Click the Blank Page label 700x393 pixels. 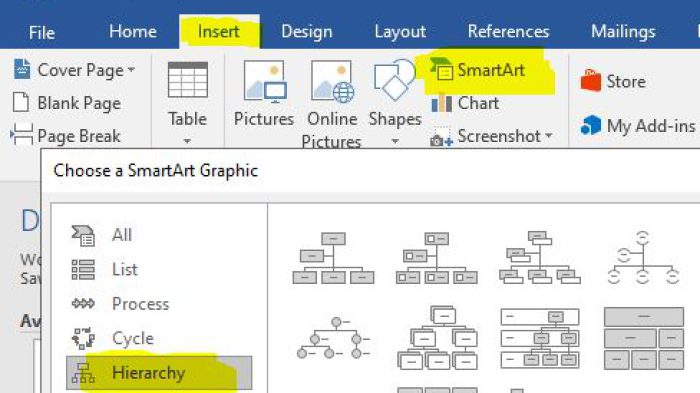pos(79,103)
